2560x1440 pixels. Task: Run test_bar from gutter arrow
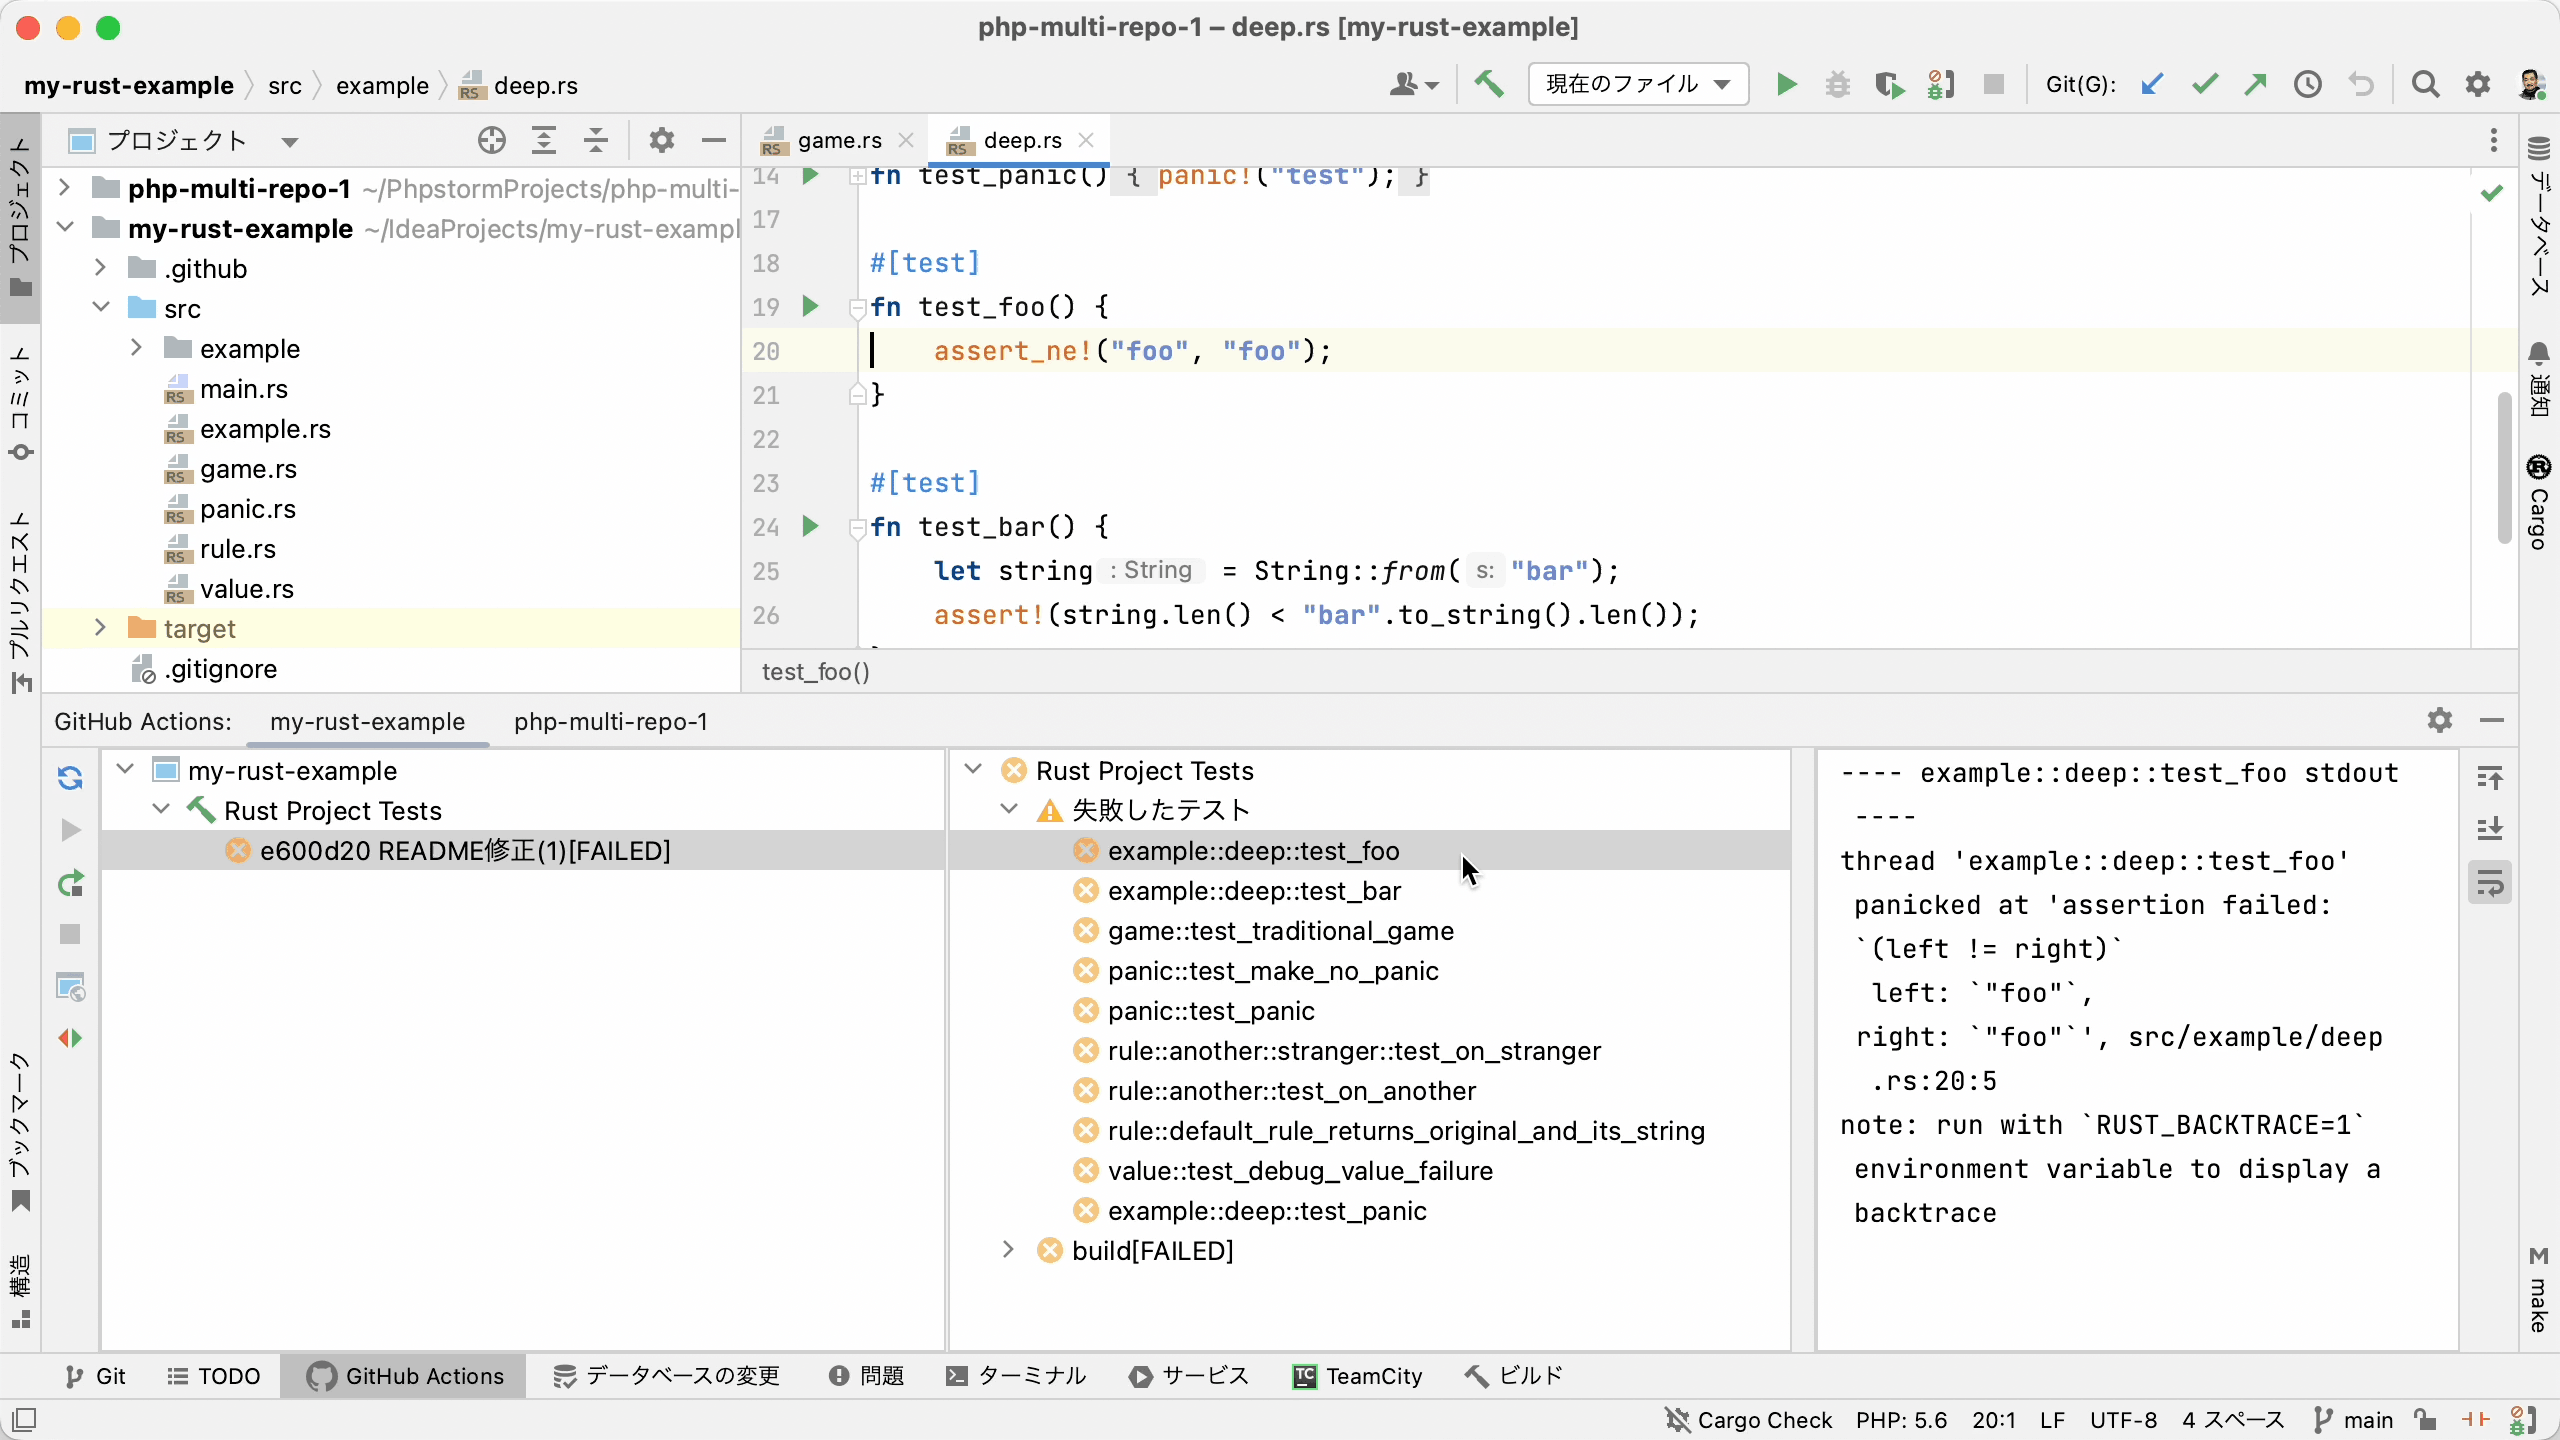click(x=811, y=526)
